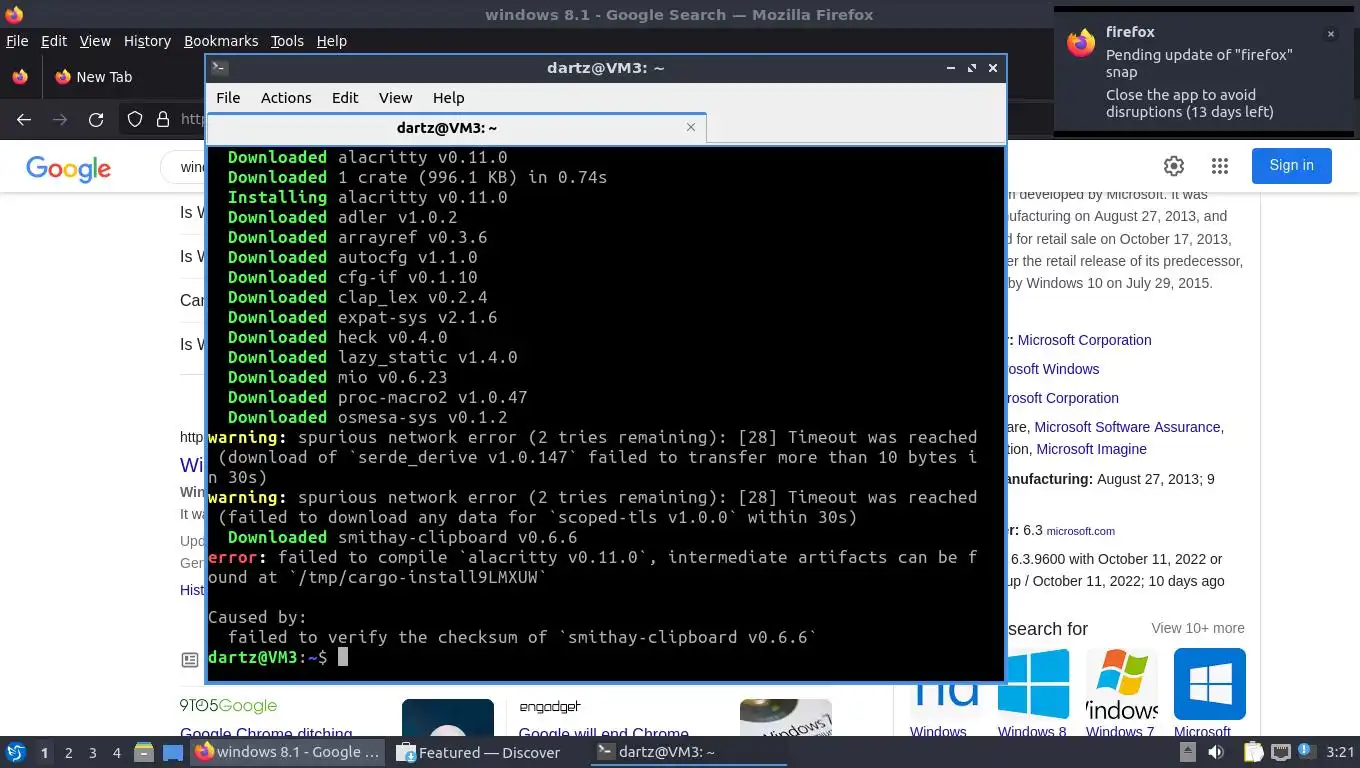This screenshot has height=768, width=1360.
Task: Open Firefox Help menu
Action: click(331, 41)
